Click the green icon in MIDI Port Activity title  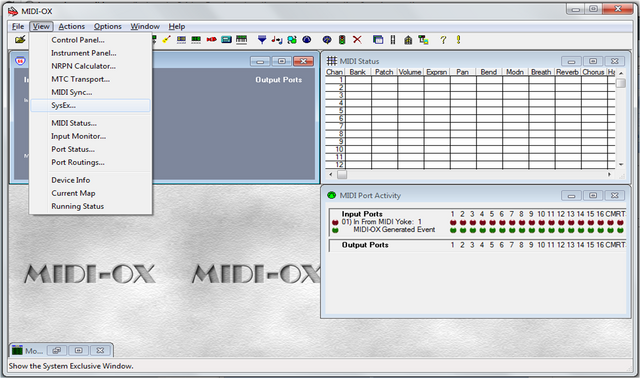(331, 195)
